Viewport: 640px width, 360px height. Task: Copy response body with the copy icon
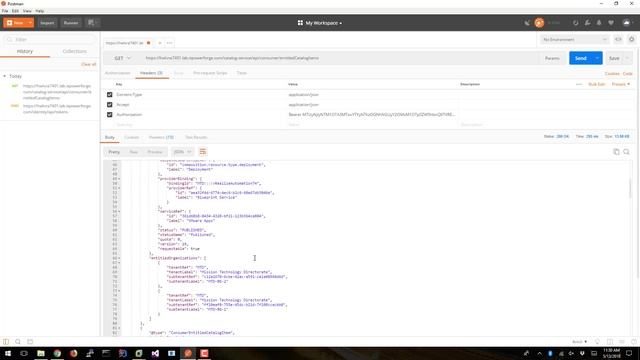point(616,152)
